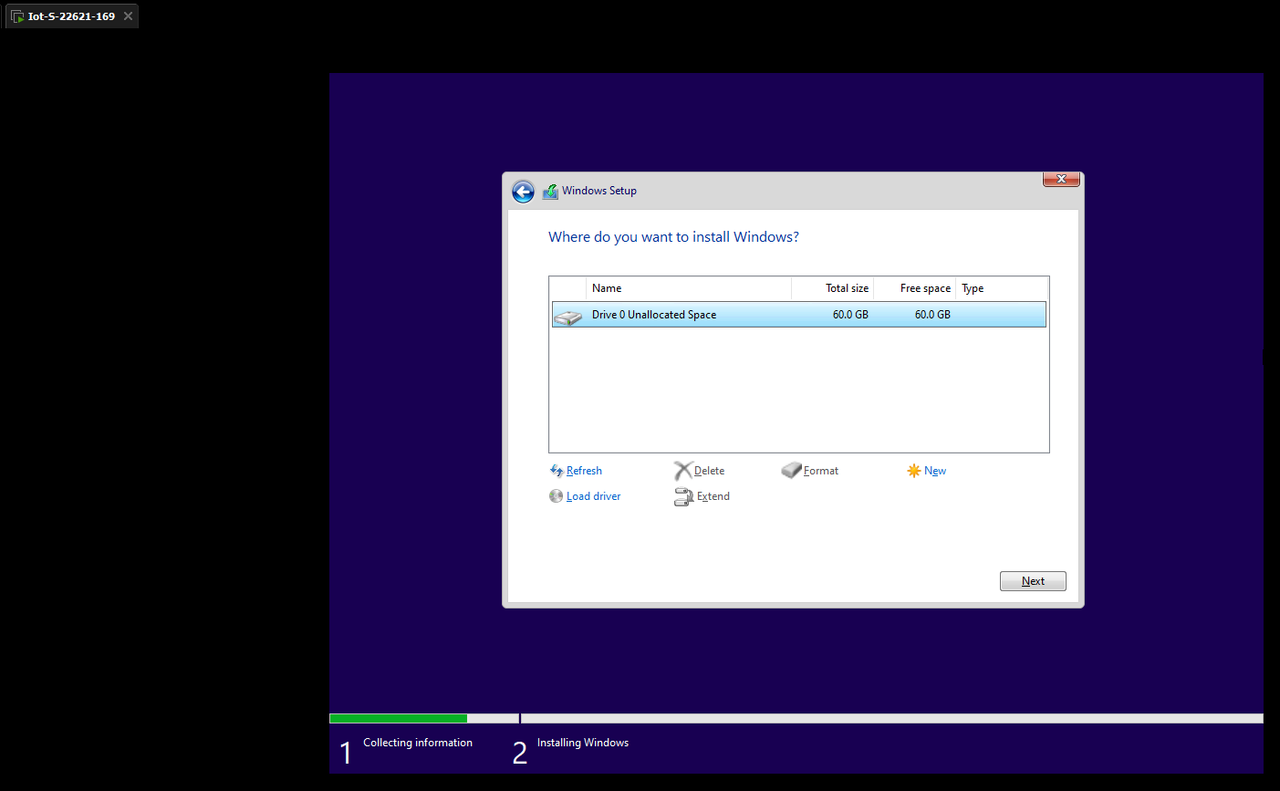Screen dimensions: 1280x791
Task: Click the 60.0 GB free space cell
Action: click(932, 315)
